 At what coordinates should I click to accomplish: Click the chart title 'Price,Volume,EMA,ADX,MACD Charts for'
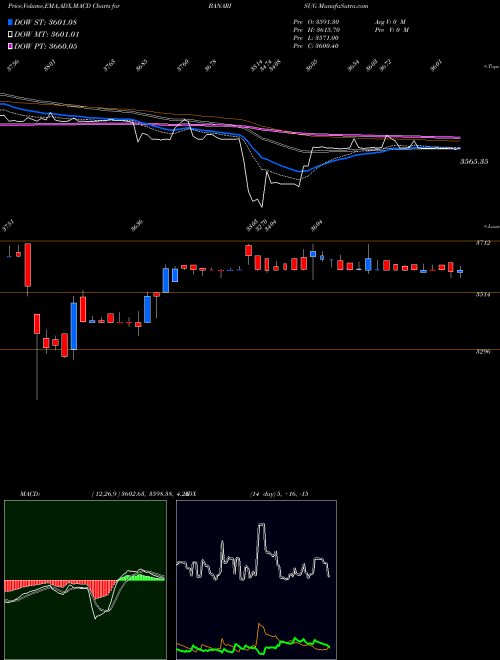point(64,6)
